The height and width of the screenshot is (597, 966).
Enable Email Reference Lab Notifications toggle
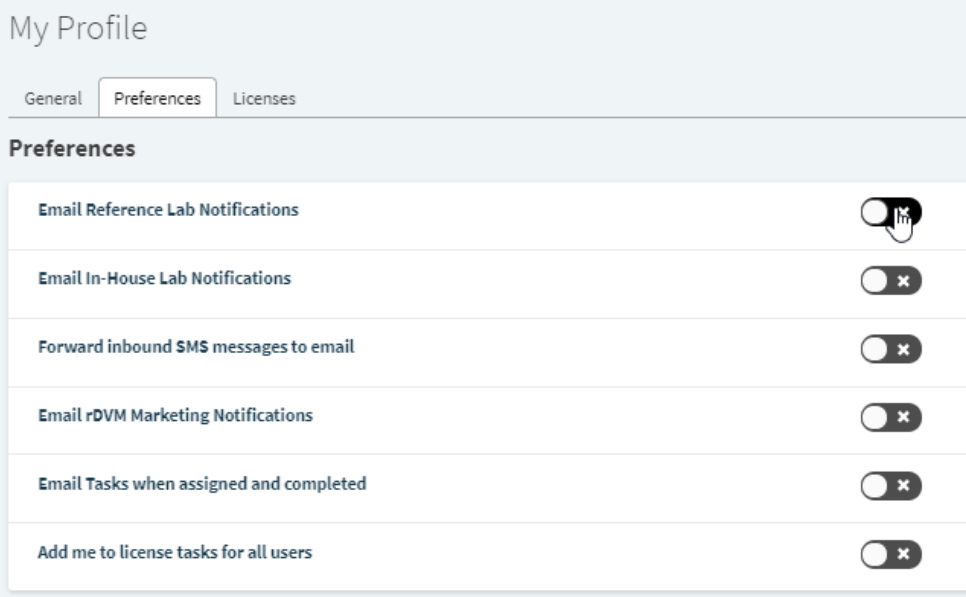[890, 212]
